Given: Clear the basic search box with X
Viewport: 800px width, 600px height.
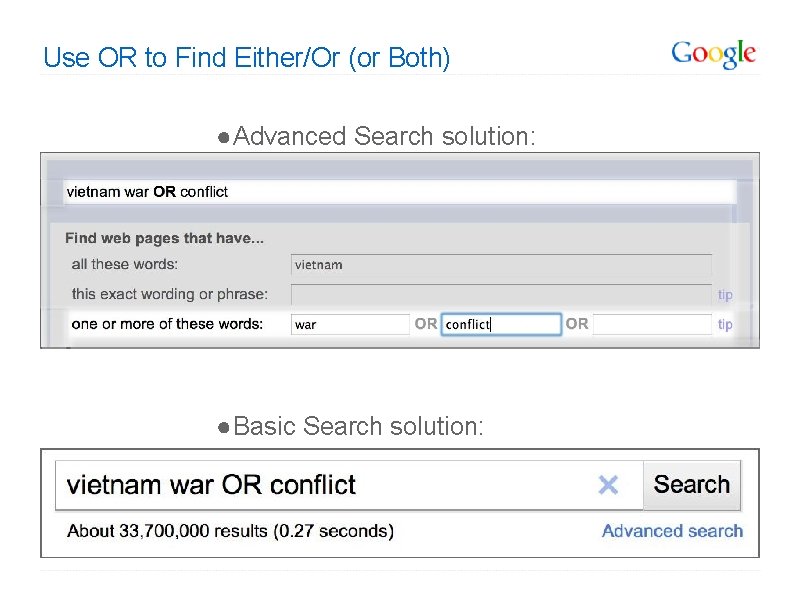Looking at the screenshot, I should click(x=608, y=485).
